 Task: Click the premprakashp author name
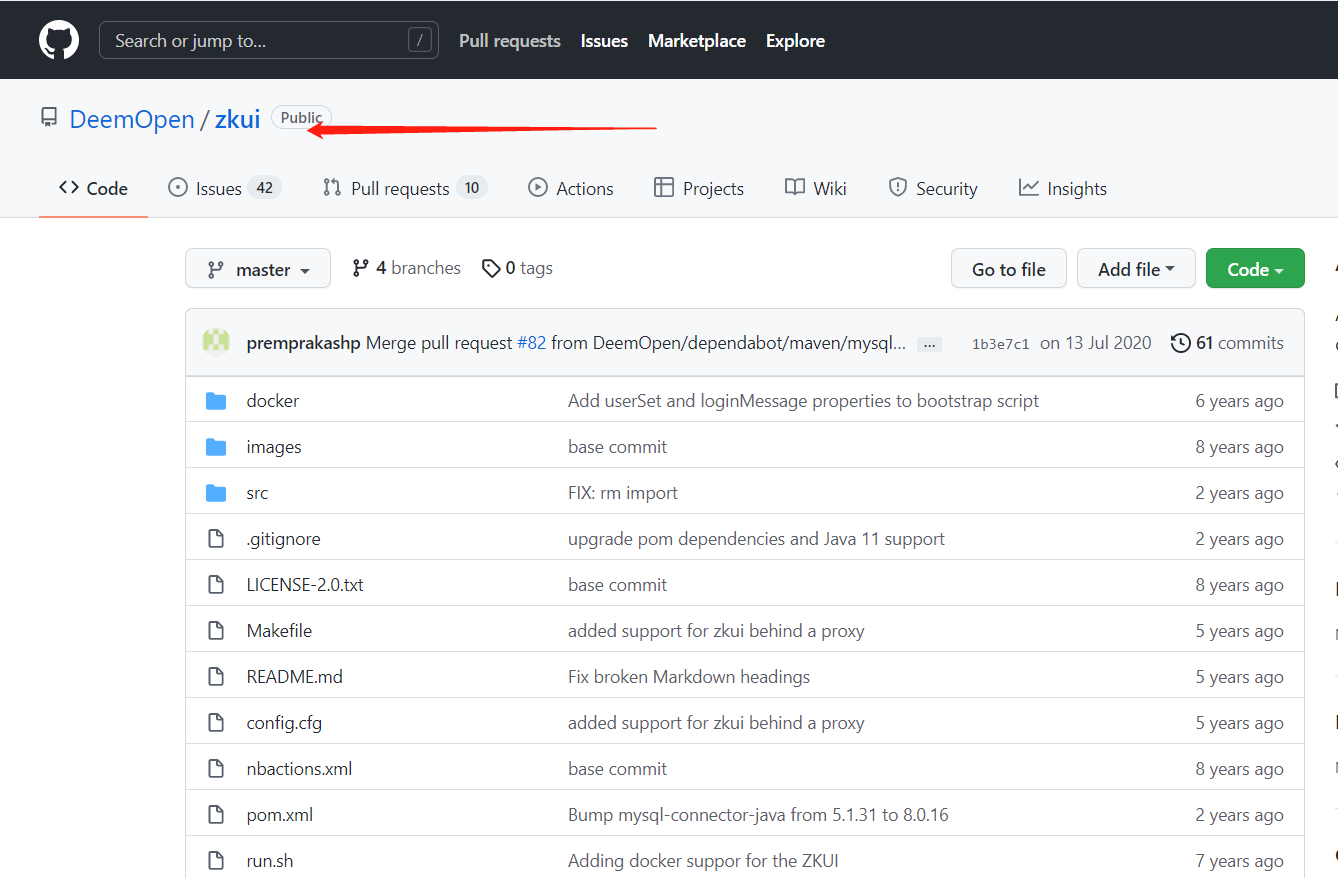point(303,343)
